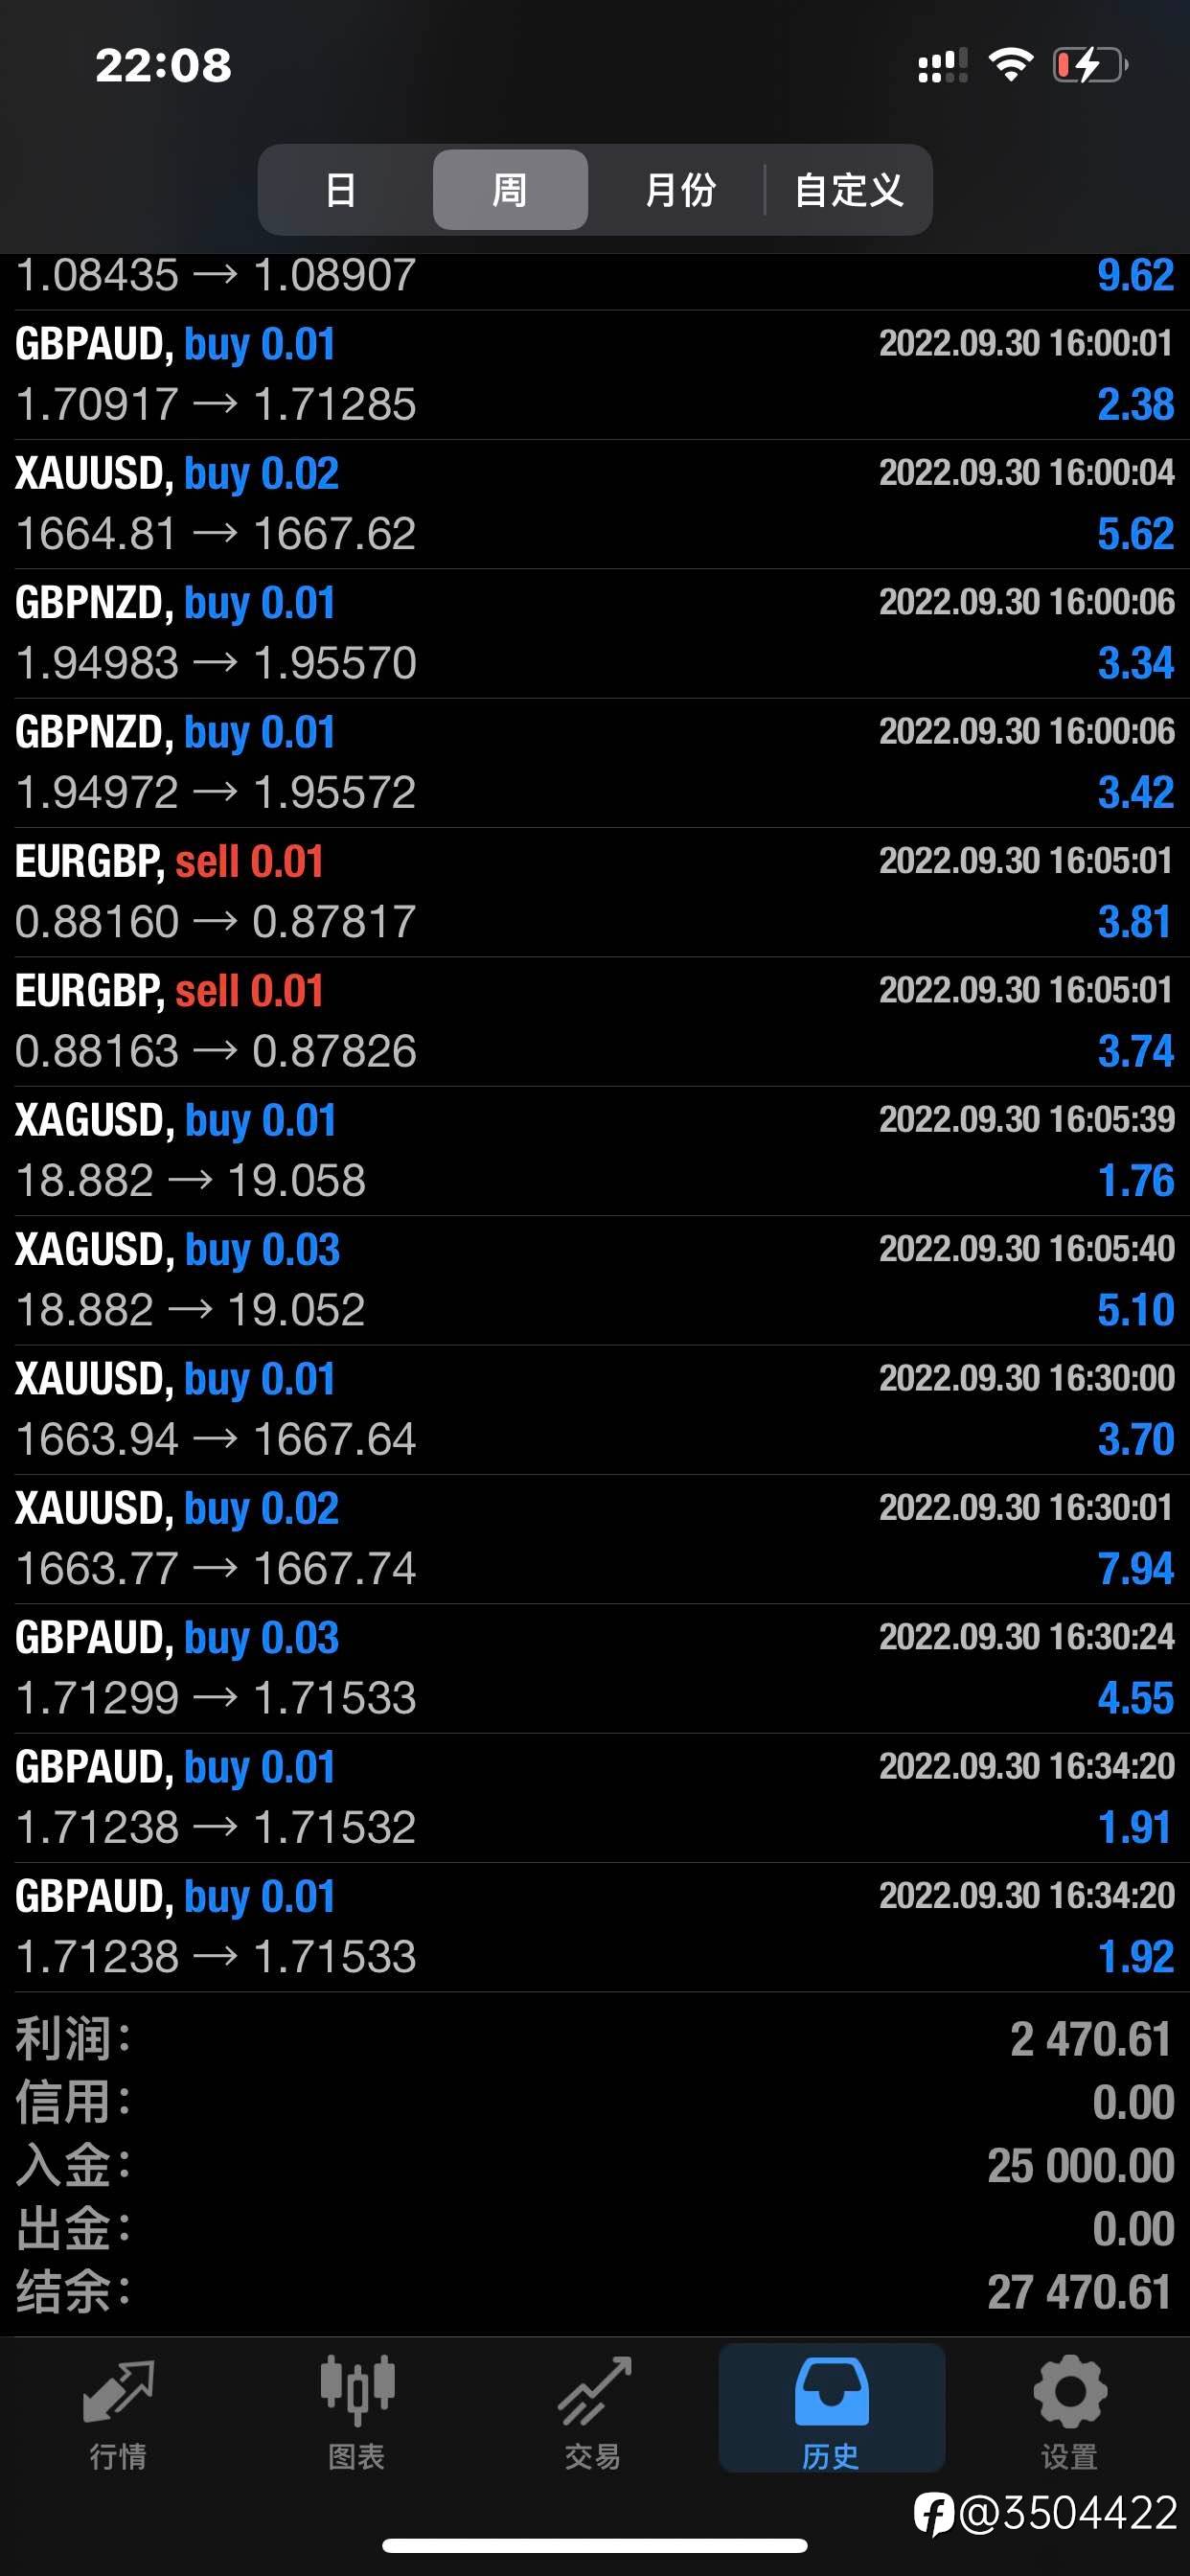Select GBPAUD buy 0.03 trade
This screenshot has height=2576, width=1190.
tap(595, 1668)
